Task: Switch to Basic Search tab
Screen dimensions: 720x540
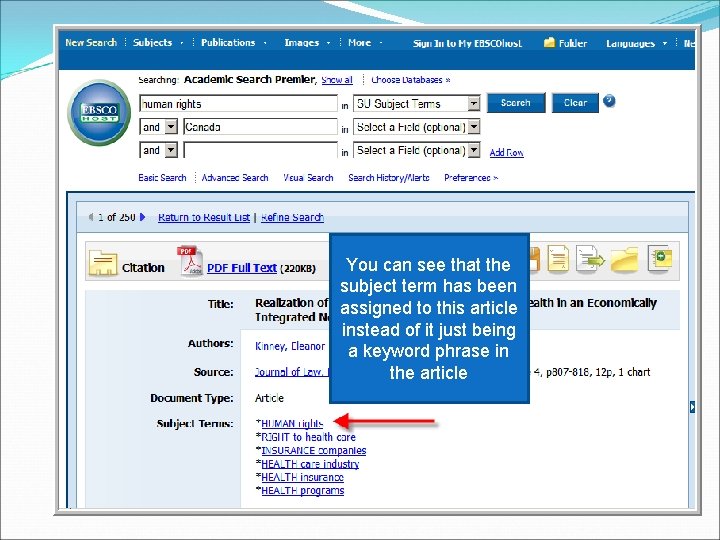Action: point(162,178)
